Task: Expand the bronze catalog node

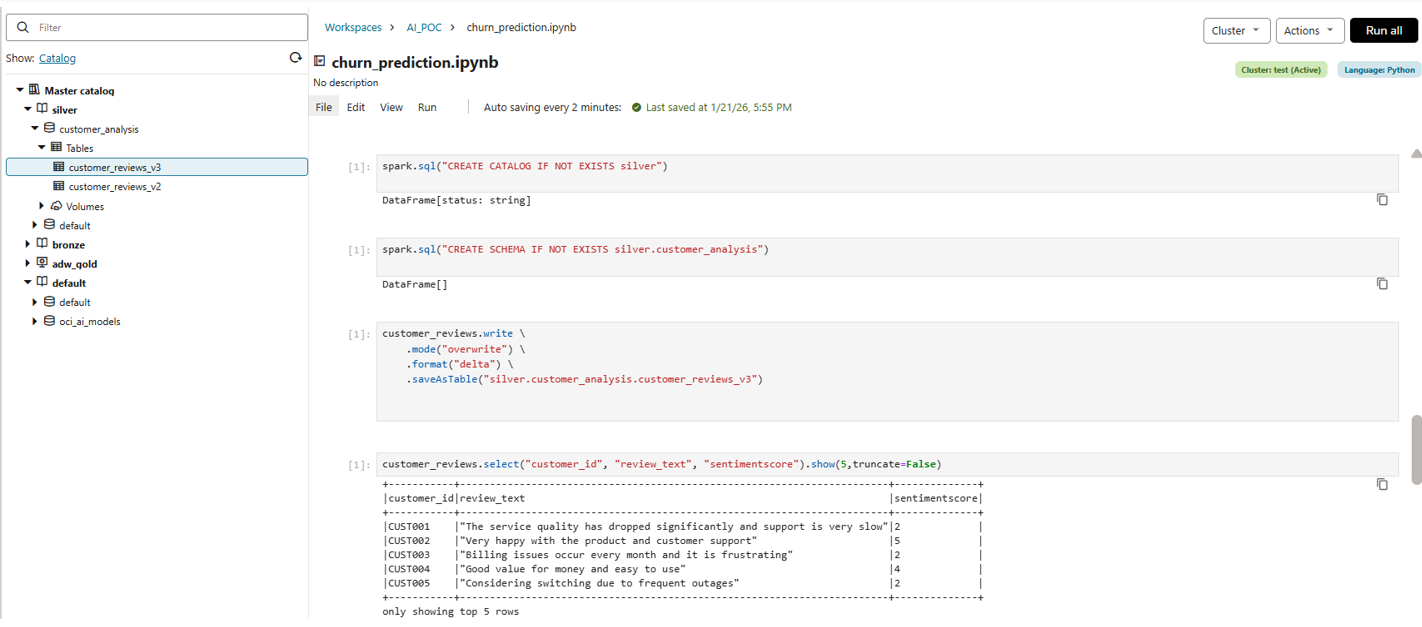Action: pyautogui.click(x=28, y=245)
